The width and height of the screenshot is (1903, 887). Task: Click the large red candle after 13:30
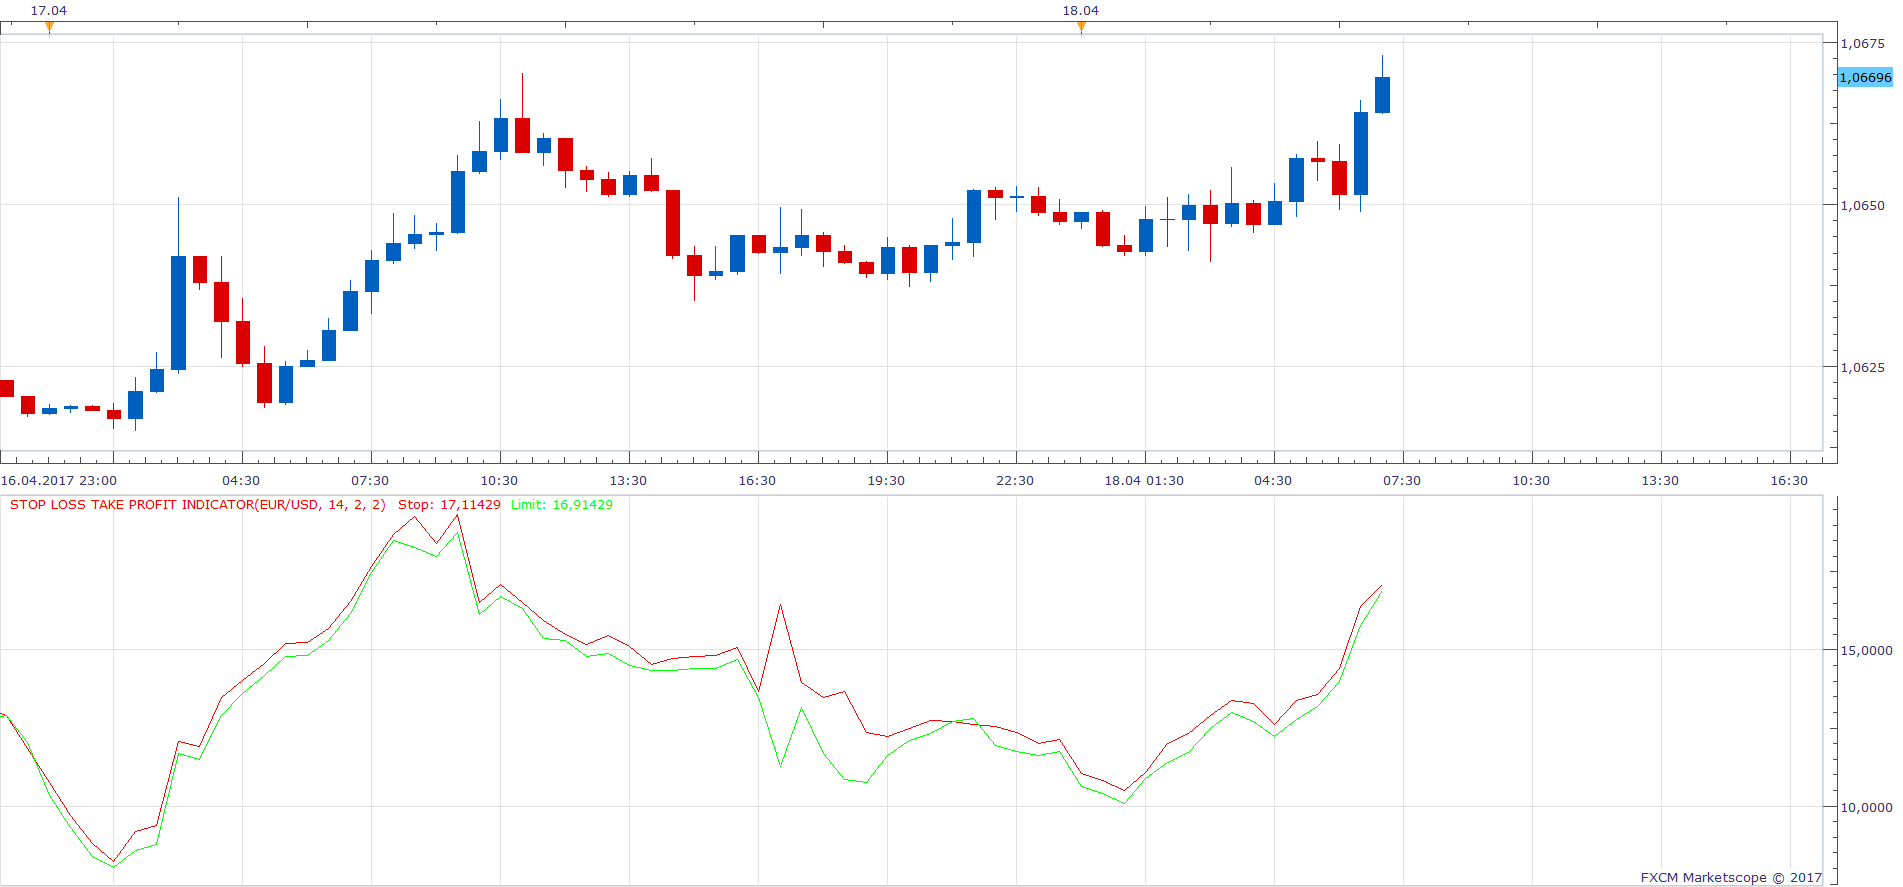[673, 223]
